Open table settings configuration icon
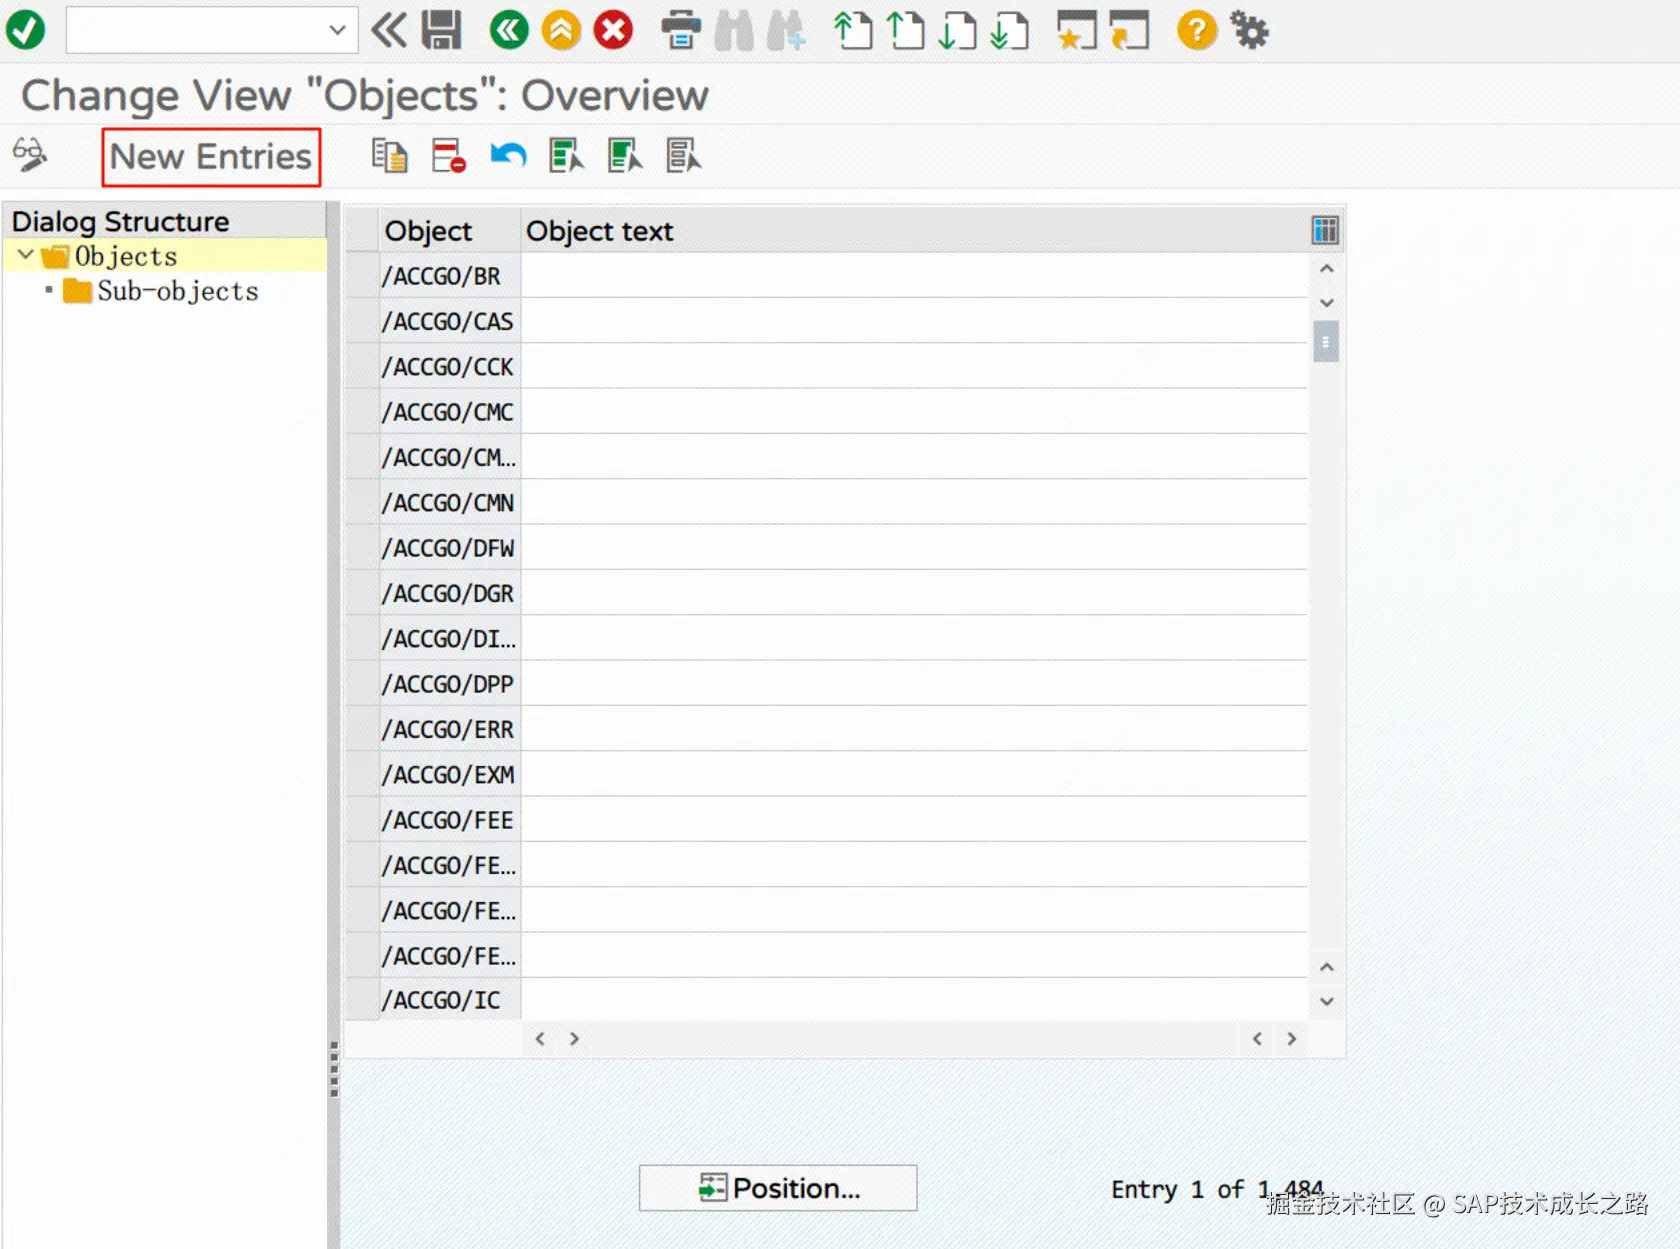This screenshot has width=1680, height=1249. [x=1325, y=231]
